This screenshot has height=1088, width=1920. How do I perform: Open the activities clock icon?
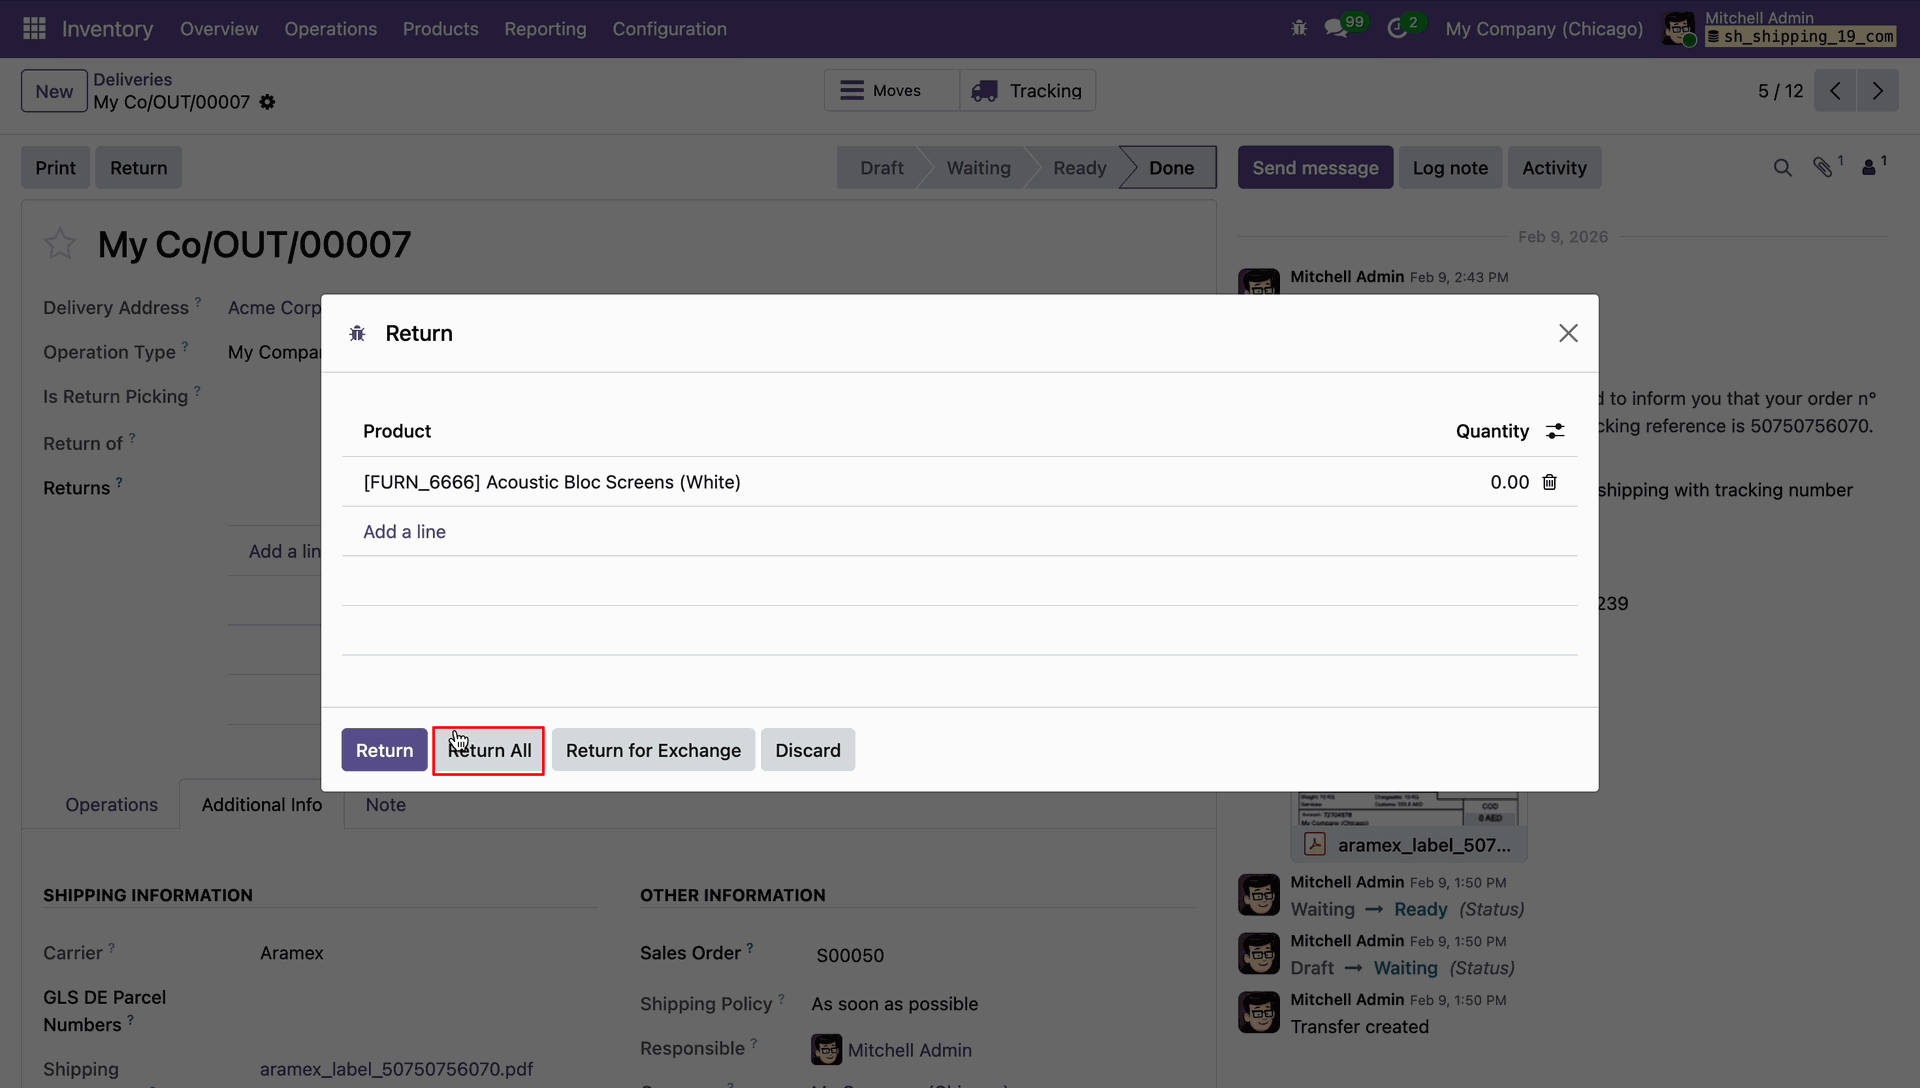[x=1397, y=29]
